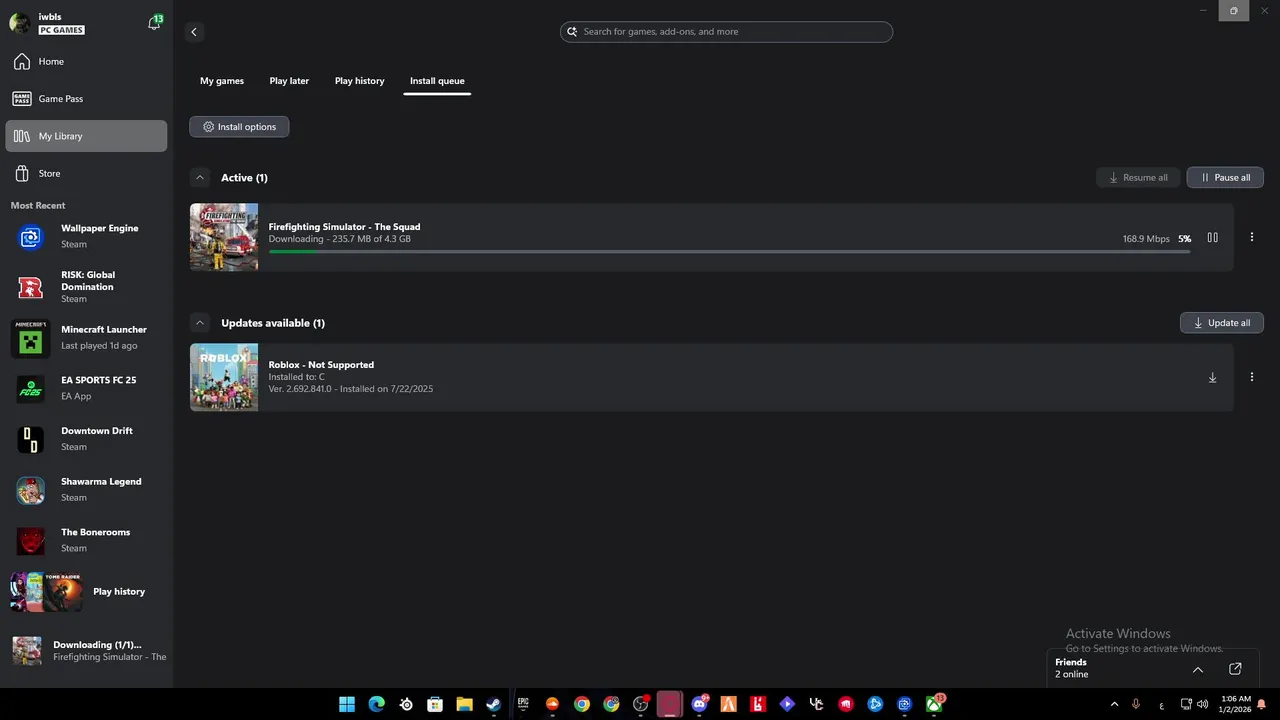
Task: Click the Pause all button
Action: (x=1225, y=177)
